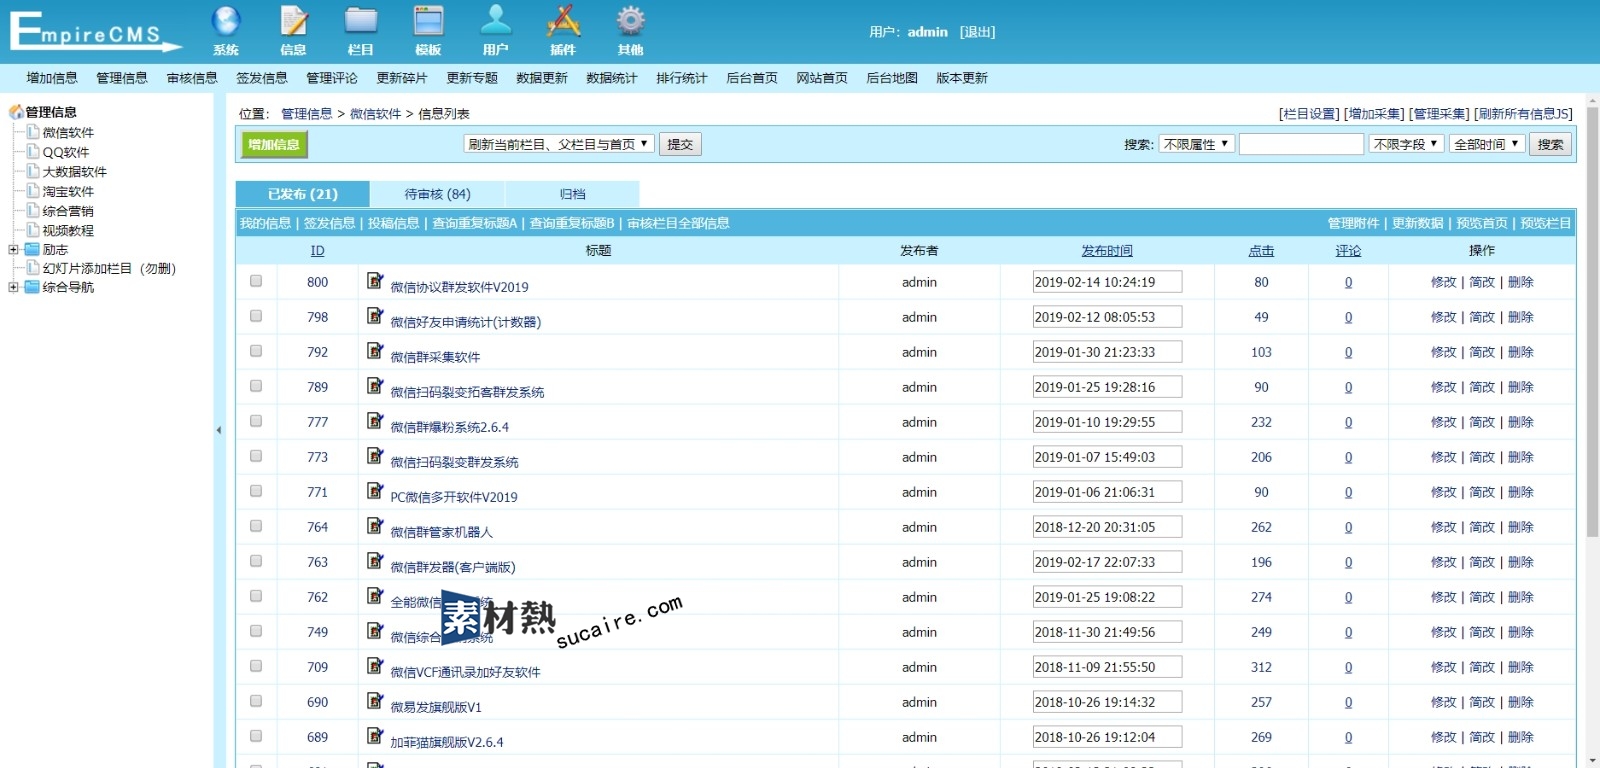Click in the search keyword input field

coord(1301,144)
